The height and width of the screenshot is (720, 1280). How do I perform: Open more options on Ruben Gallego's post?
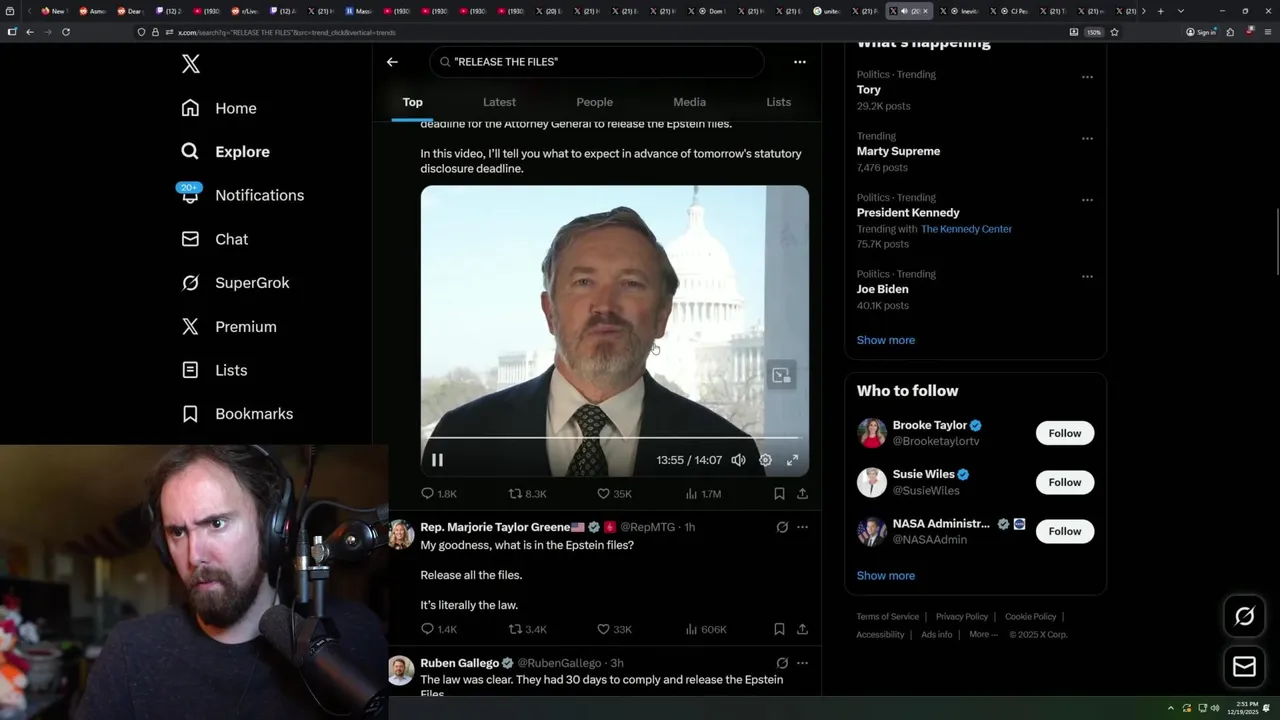tap(802, 663)
